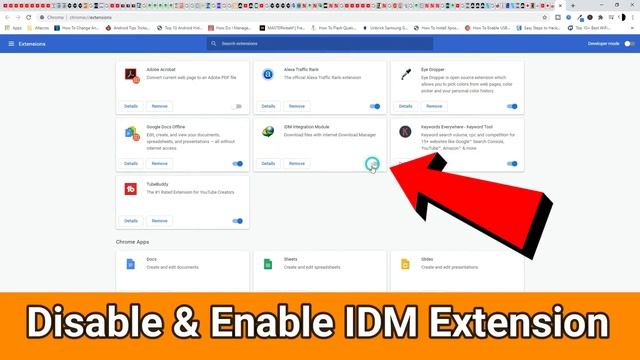The image size is (640, 360).
Task: Click the TubeBuddy extension icon
Action: coord(131,189)
